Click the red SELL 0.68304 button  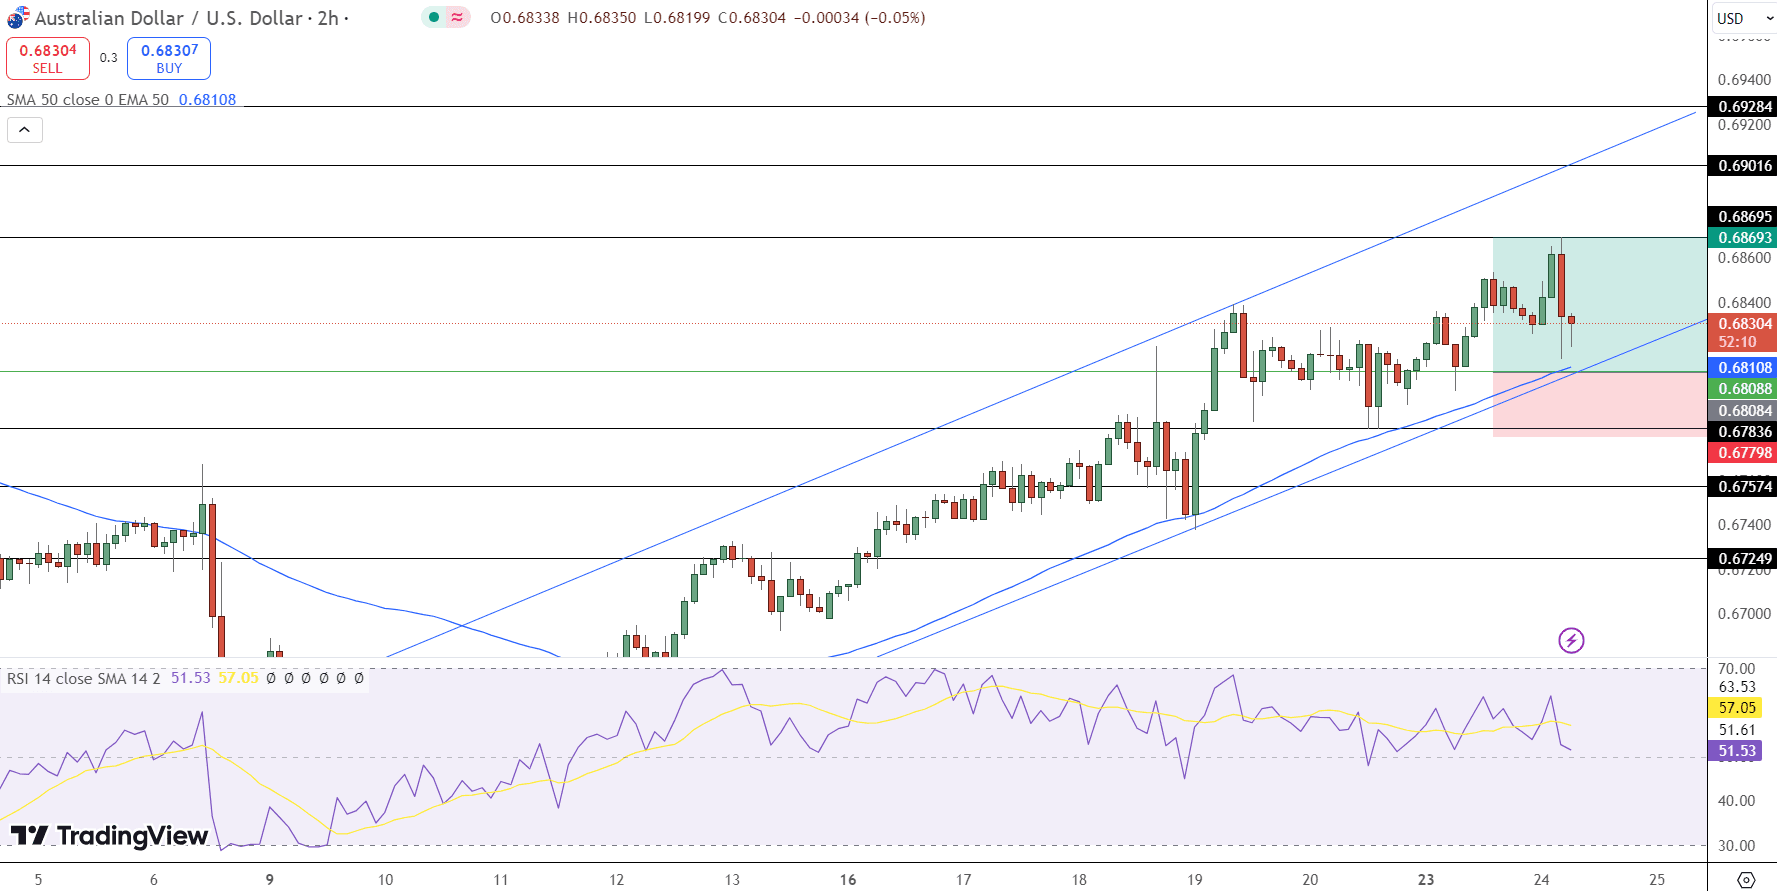tap(48, 59)
